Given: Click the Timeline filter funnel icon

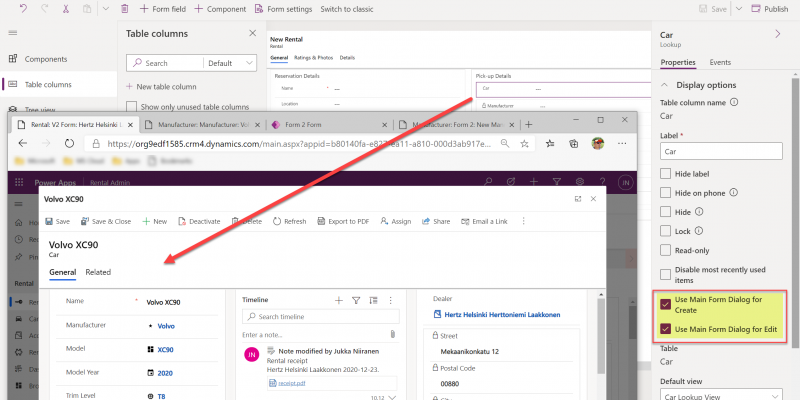Looking at the screenshot, I should point(356,301).
